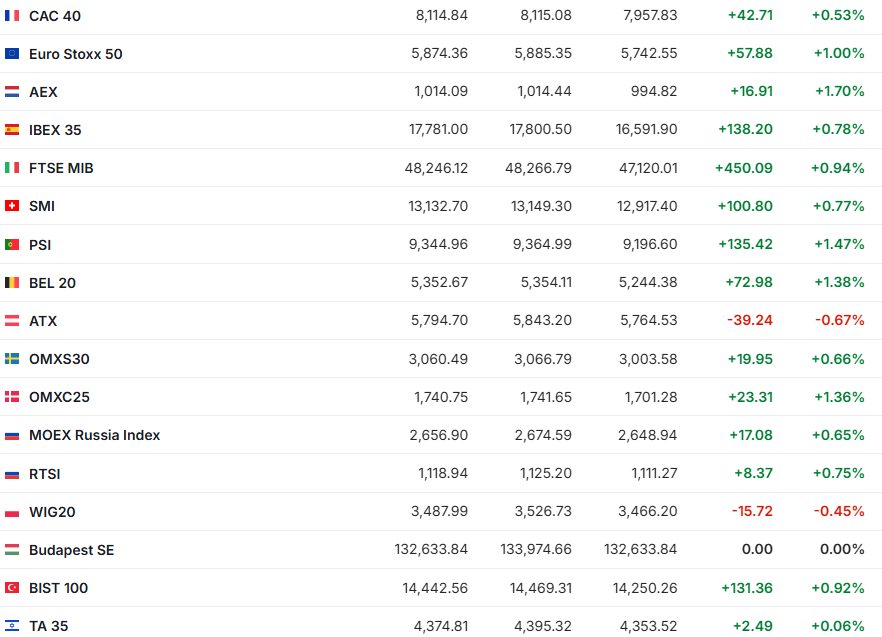Click the Netherlands flag icon next to AEX
Screen dimensions: 882x637
click(12, 92)
